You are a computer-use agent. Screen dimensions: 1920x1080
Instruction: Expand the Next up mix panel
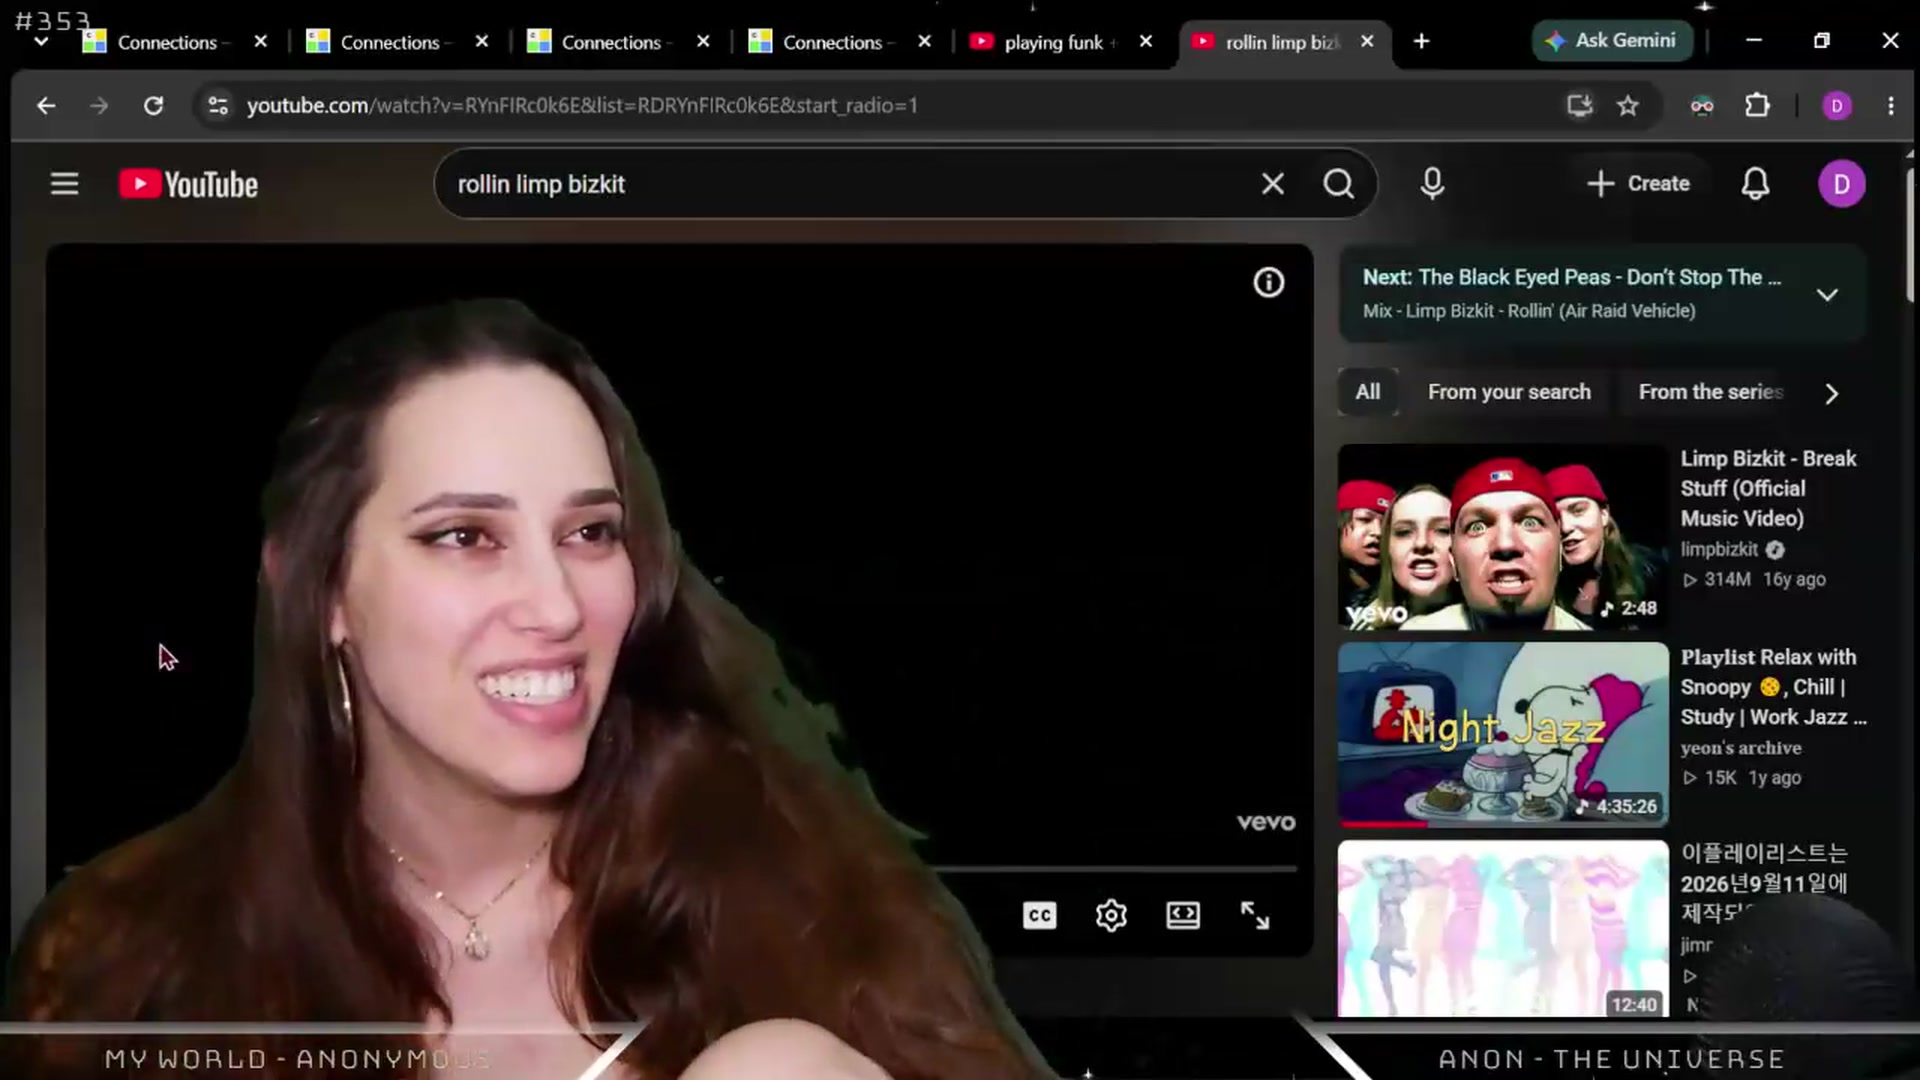tap(1827, 295)
